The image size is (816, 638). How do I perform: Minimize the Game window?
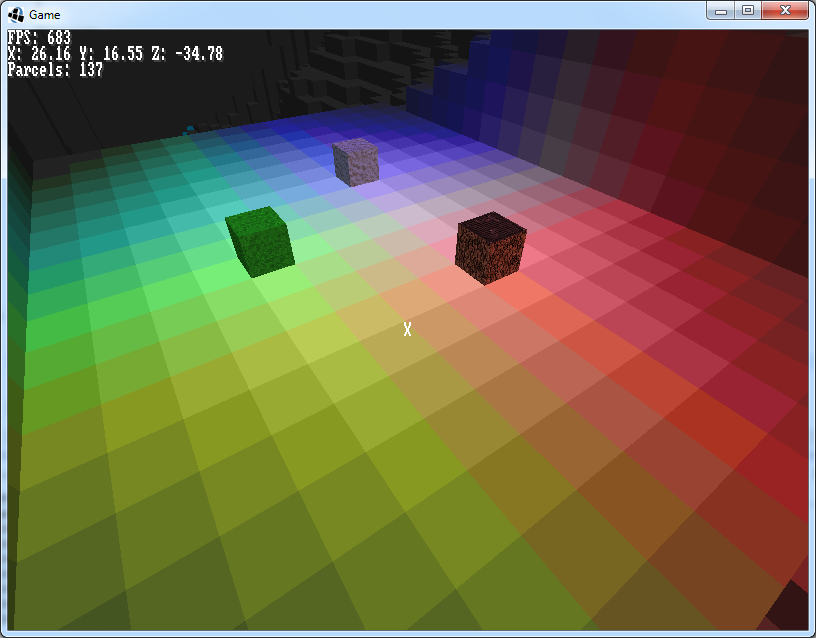[x=721, y=10]
